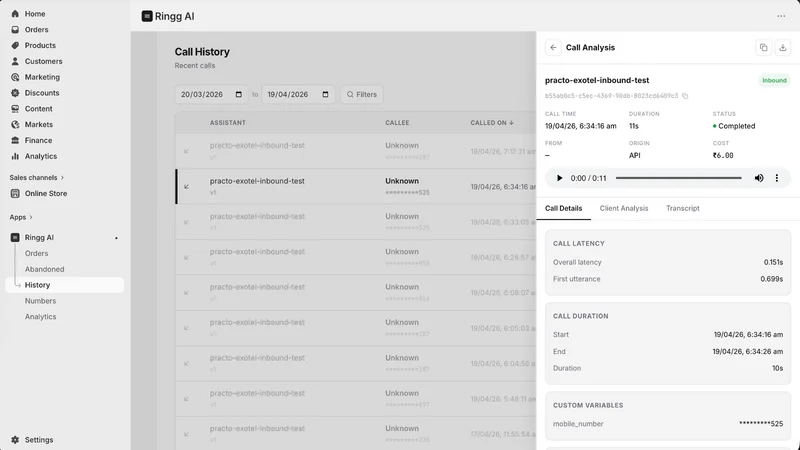Open the Analytics bar chart icon
Viewport: 800px width, 450px height.
tap(15, 156)
